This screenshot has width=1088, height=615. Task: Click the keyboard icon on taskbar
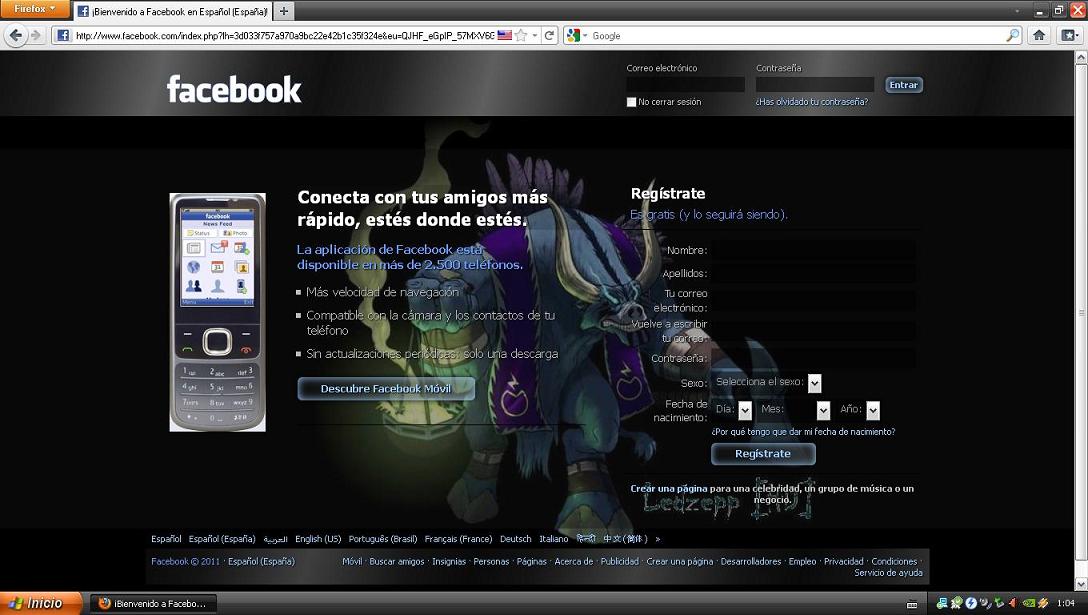[912, 604]
